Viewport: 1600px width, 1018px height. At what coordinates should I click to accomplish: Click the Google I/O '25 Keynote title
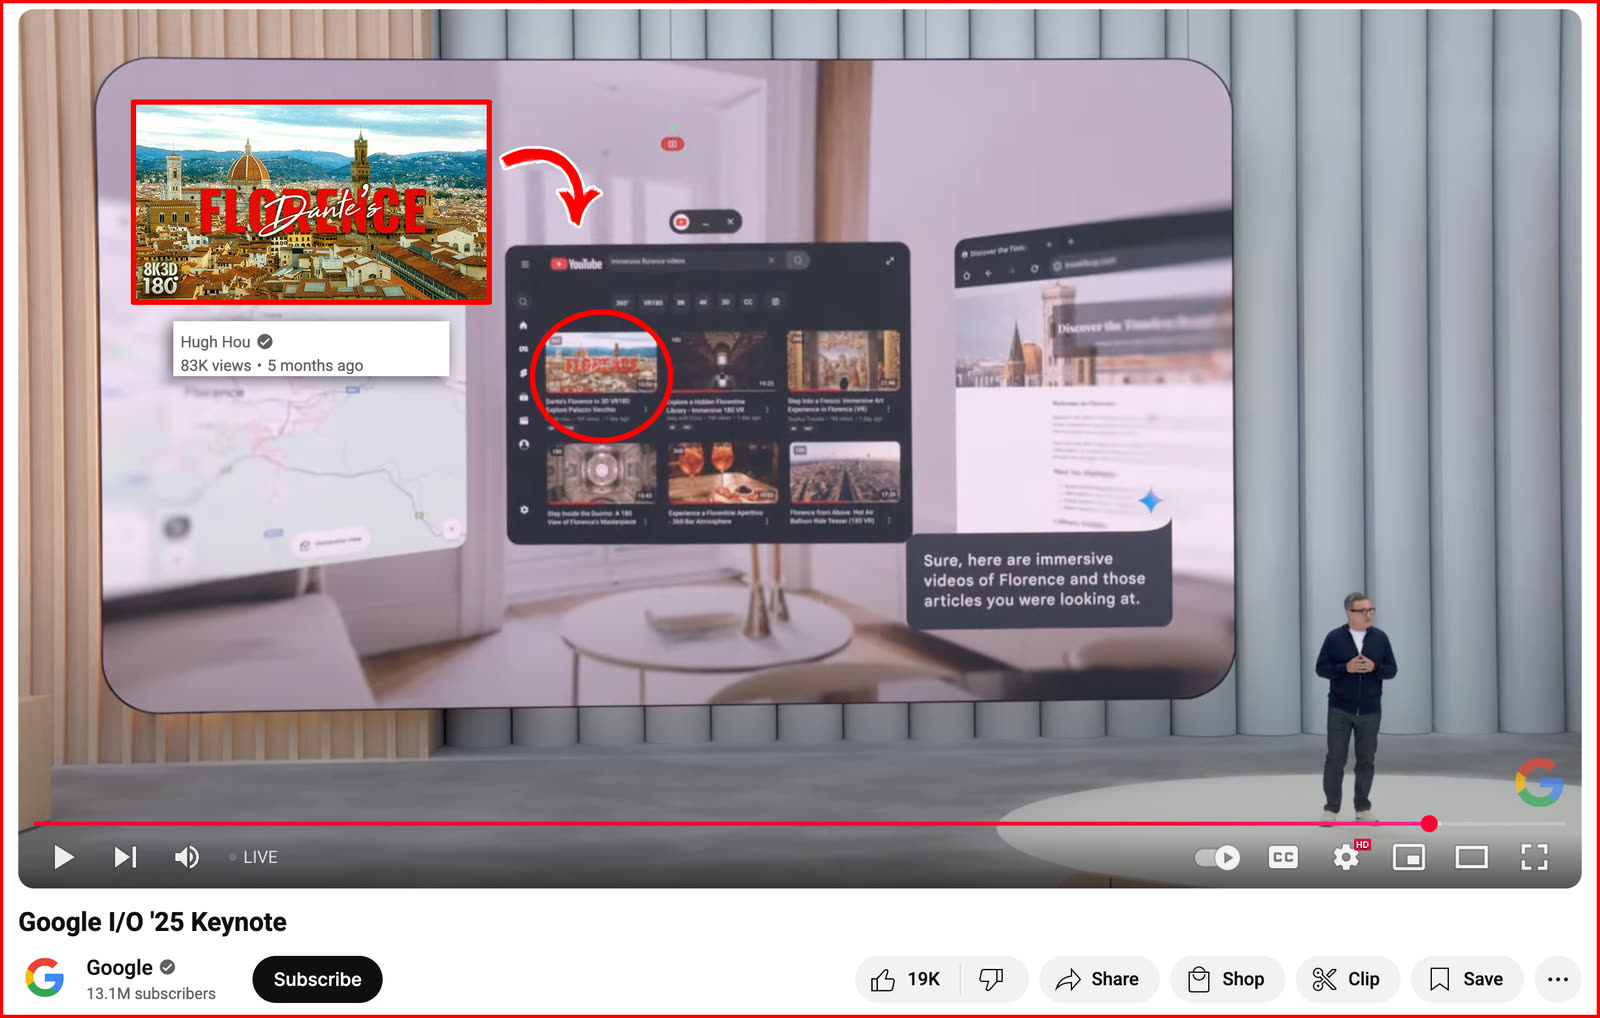tap(152, 922)
